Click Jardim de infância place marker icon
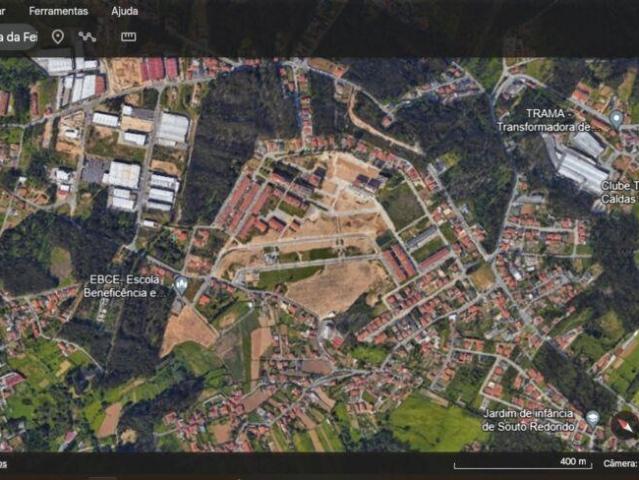Viewport: 639px width, 480px height. tap(592, 416)
